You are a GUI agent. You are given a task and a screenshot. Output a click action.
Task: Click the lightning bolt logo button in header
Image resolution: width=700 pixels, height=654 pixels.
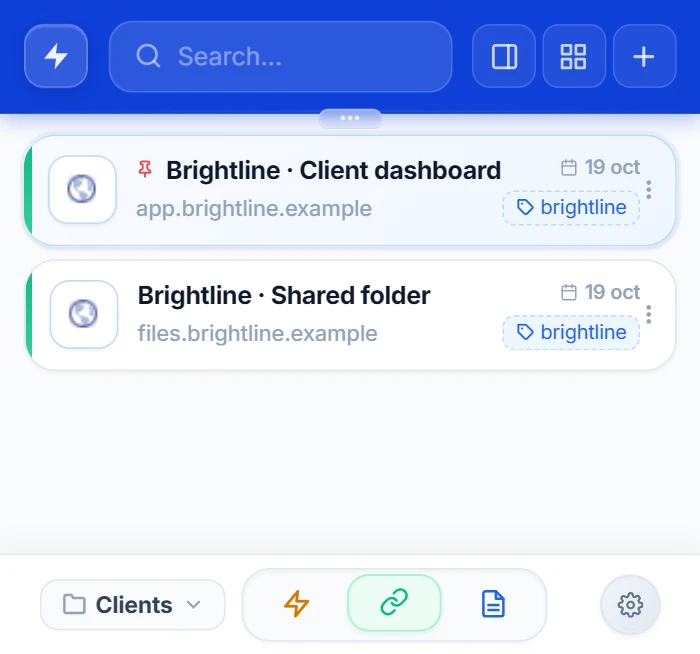(56, 56)
